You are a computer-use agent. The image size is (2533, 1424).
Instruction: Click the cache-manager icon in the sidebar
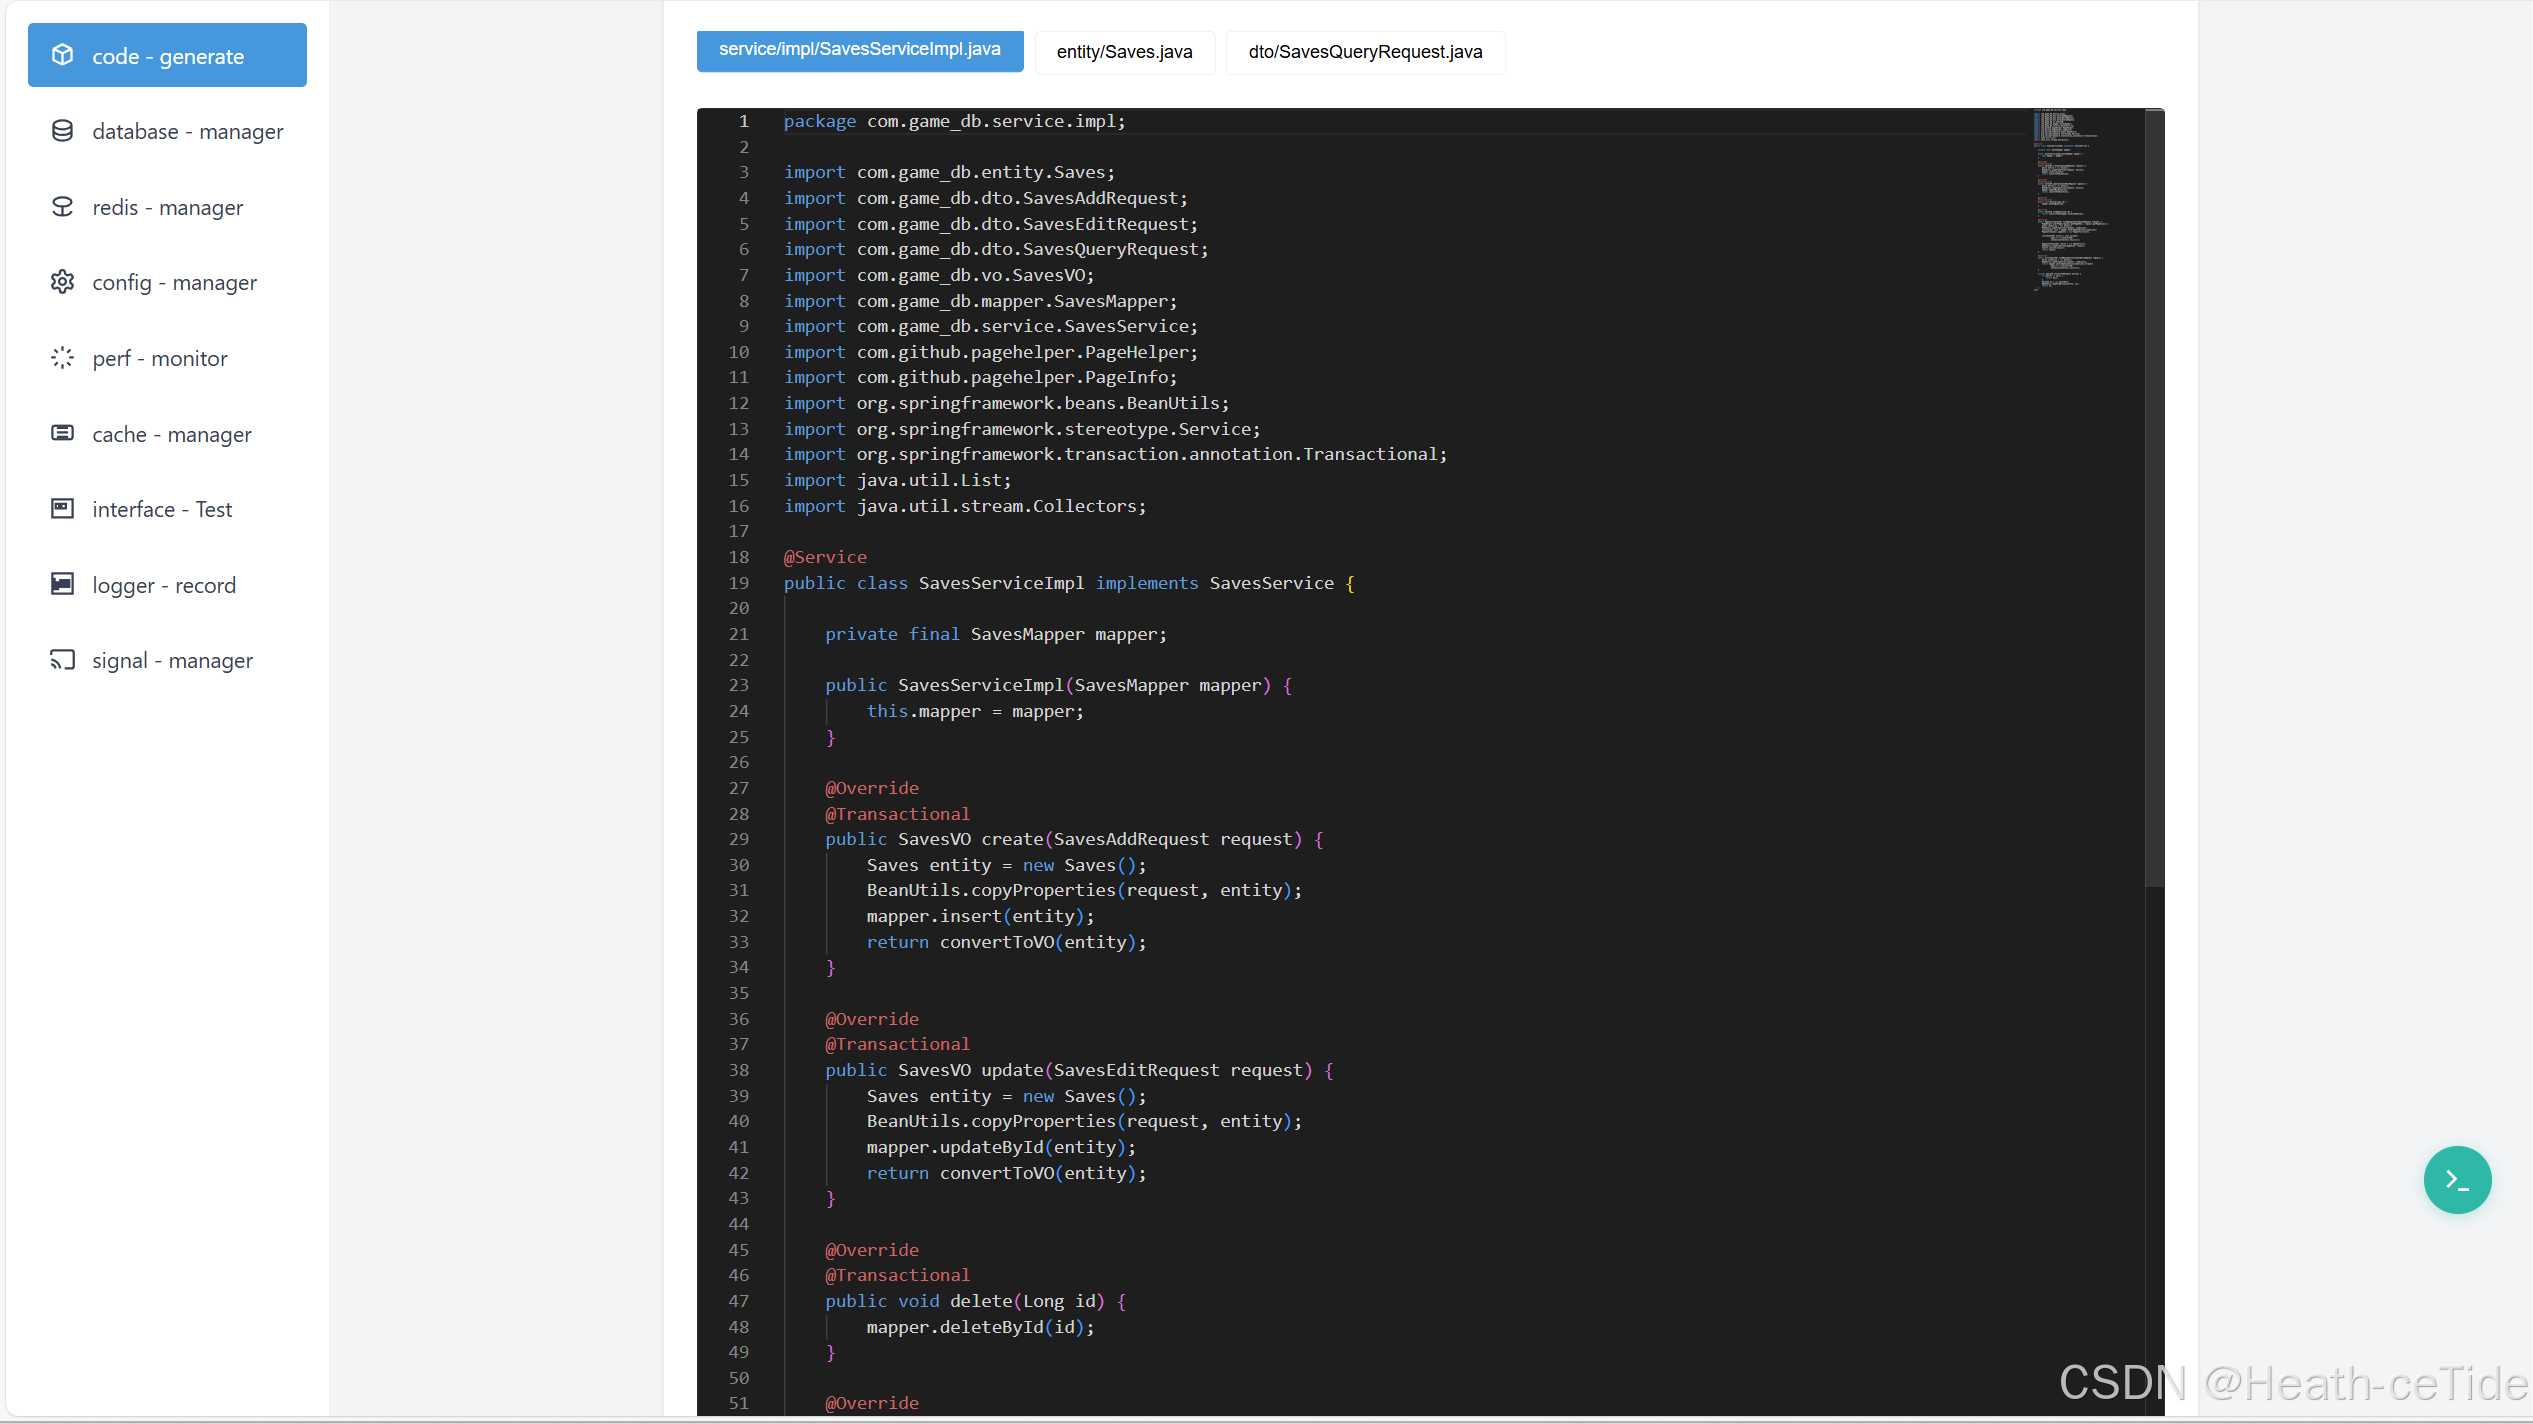tap(62, 433)
